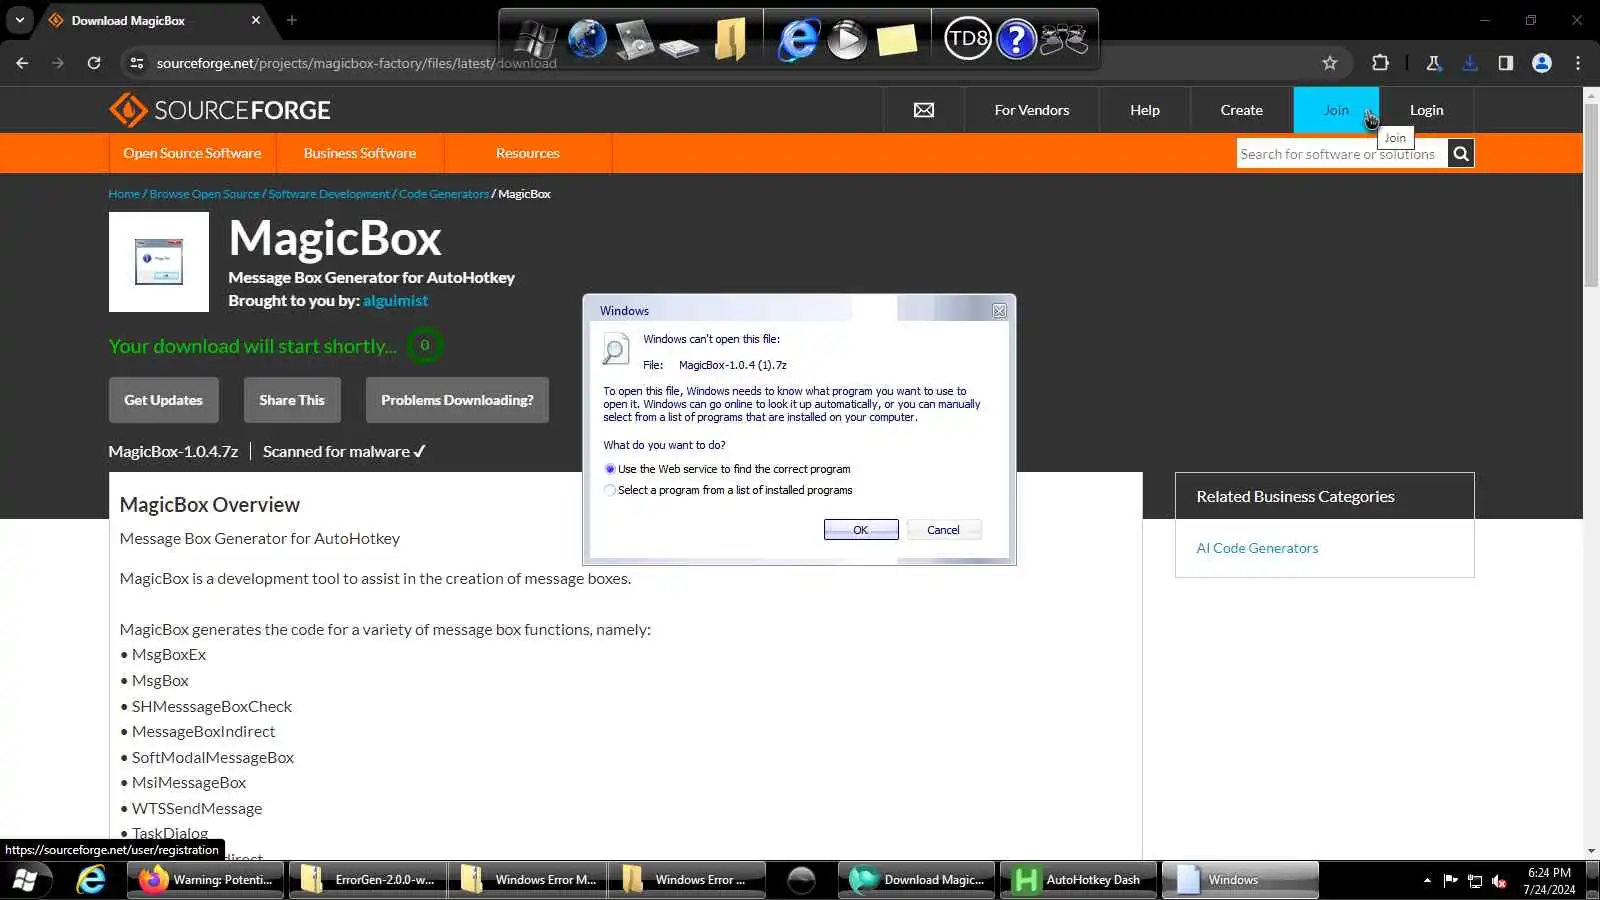Reload the SourceForge page

click(x=94, y=63)
